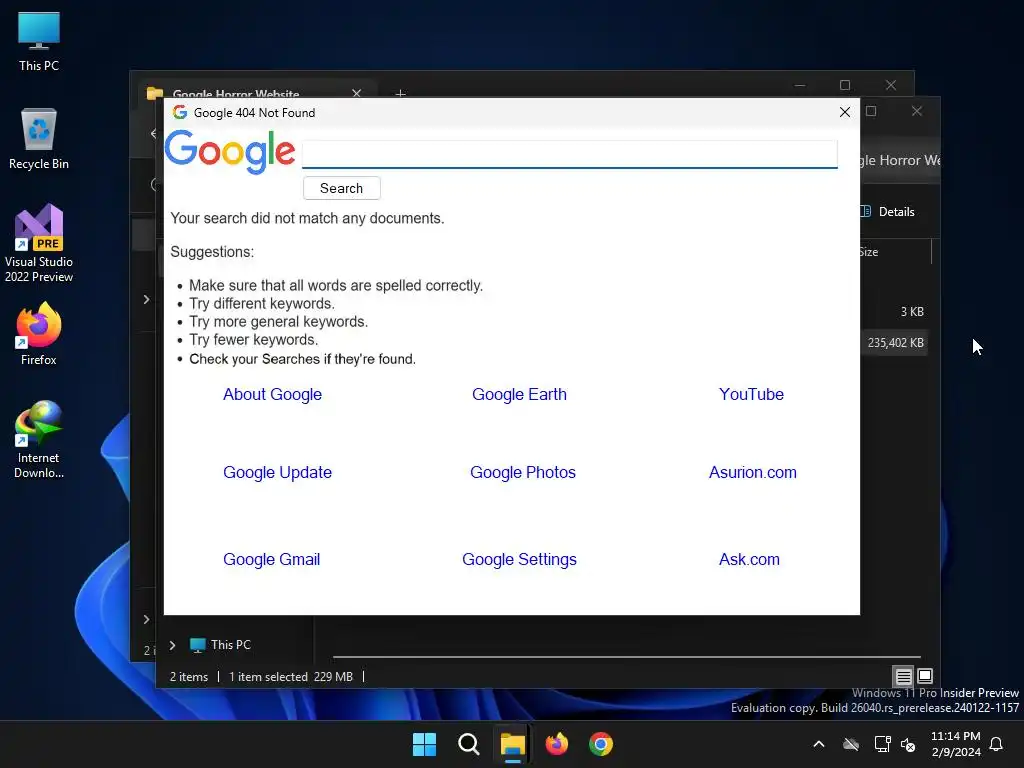The image size is (1024, 768).
Task: Expand This PC in Explorer navigation pane
Action: click(172, 645)
